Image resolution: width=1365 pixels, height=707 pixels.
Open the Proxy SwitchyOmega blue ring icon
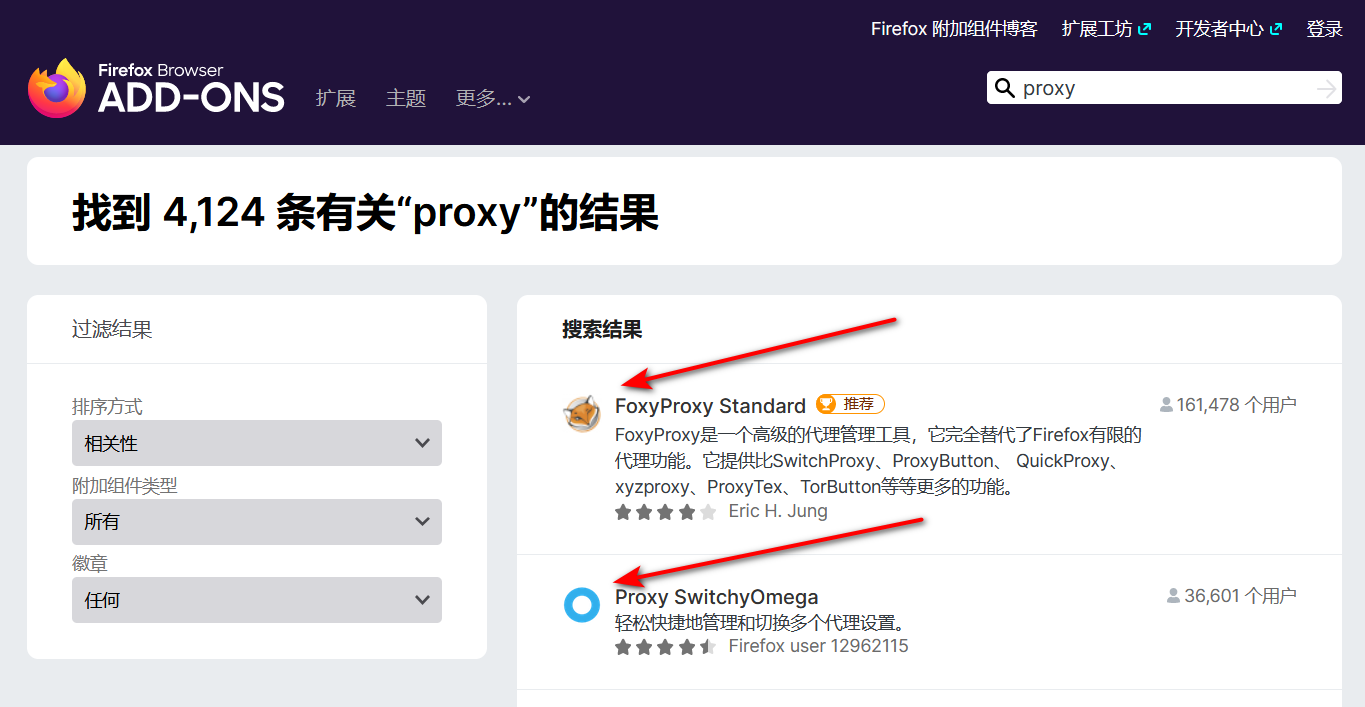(582, 604)
